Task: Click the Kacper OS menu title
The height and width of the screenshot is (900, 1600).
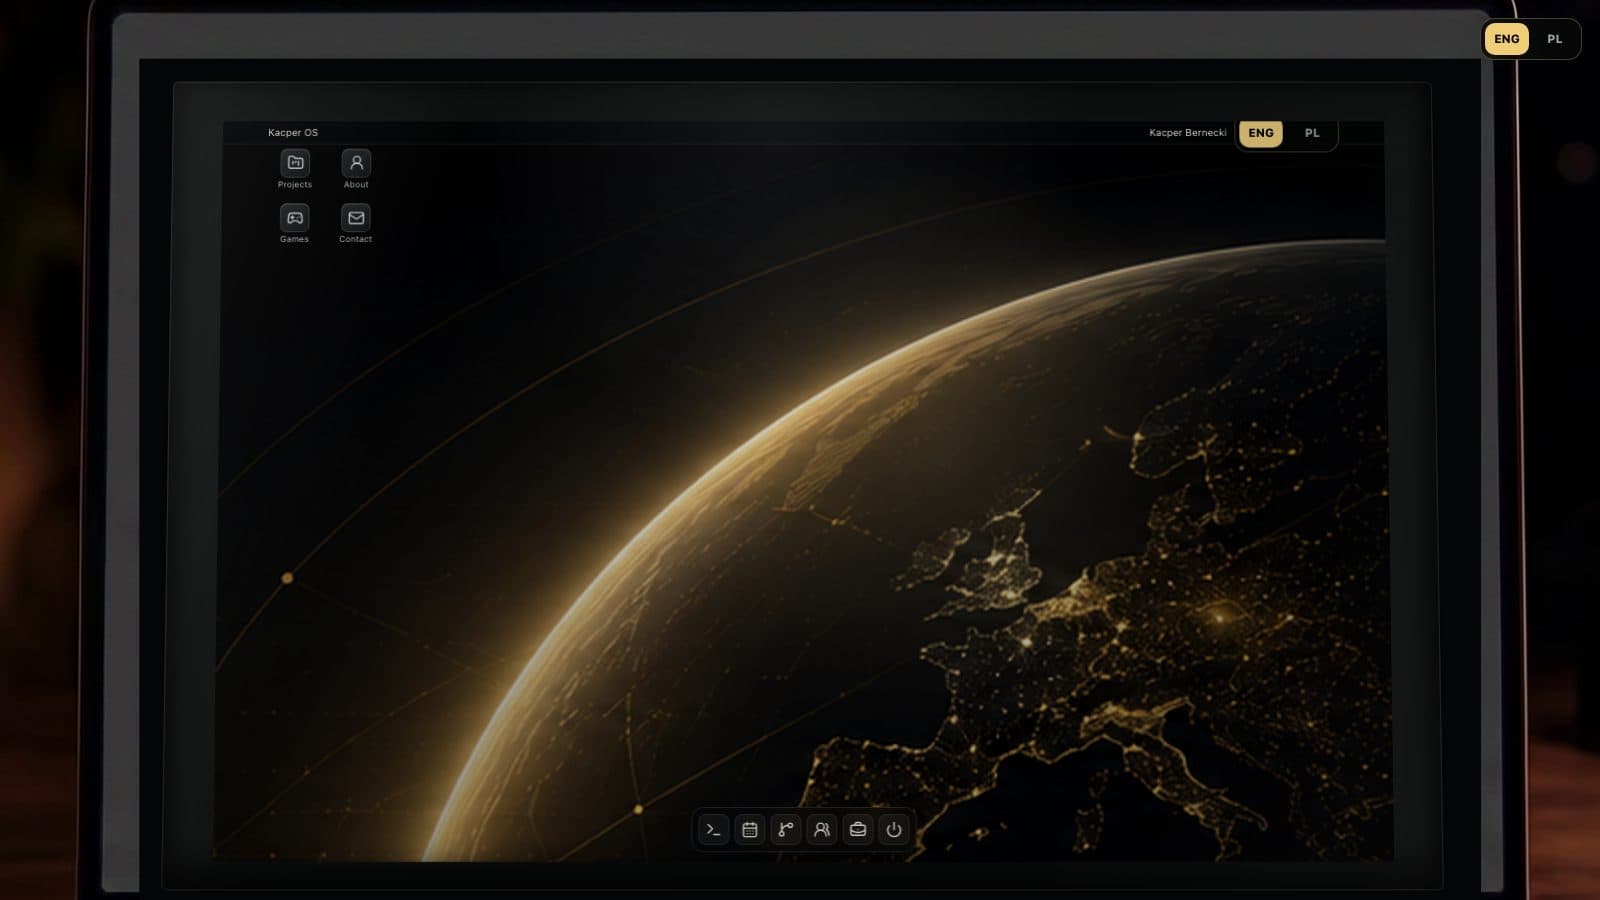Action: pos(293,133)
